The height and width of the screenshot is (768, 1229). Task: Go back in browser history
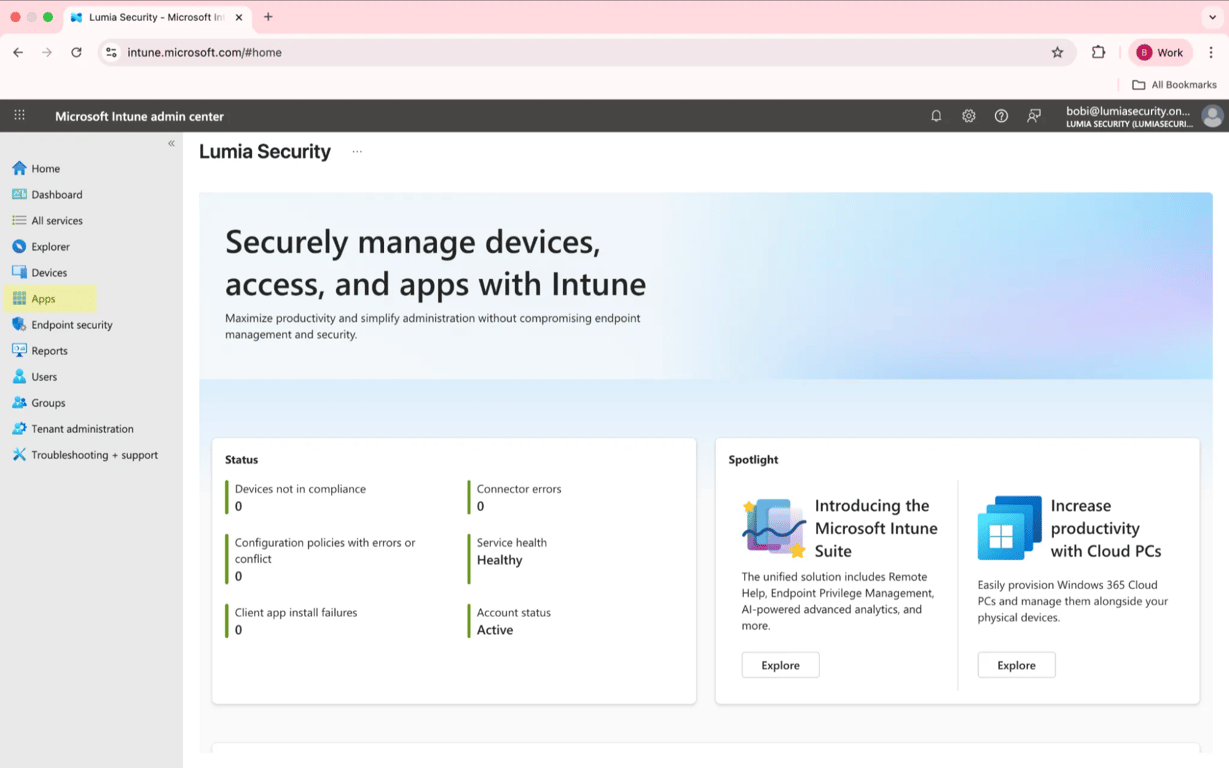18,52
